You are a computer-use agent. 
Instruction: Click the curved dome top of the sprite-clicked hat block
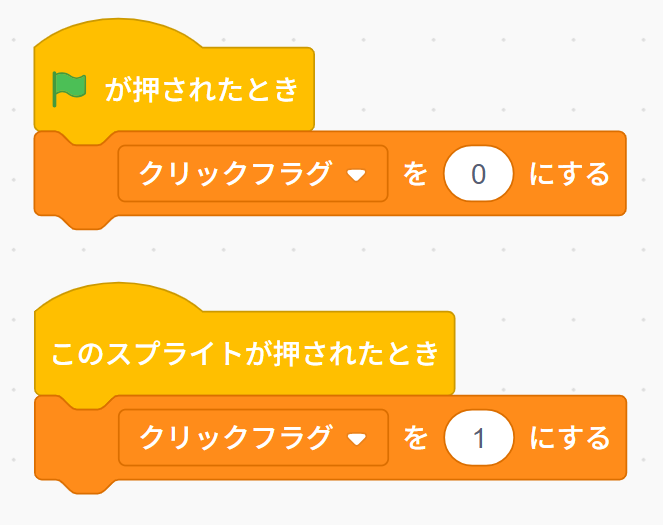click(118, 296)
